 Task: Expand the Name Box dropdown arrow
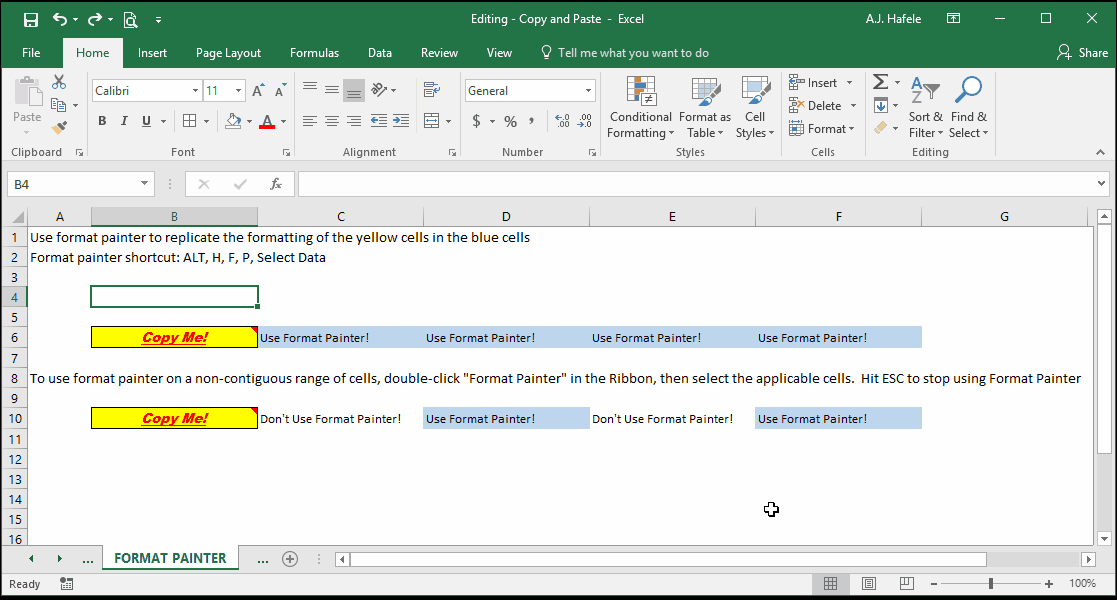click(144, 184)
